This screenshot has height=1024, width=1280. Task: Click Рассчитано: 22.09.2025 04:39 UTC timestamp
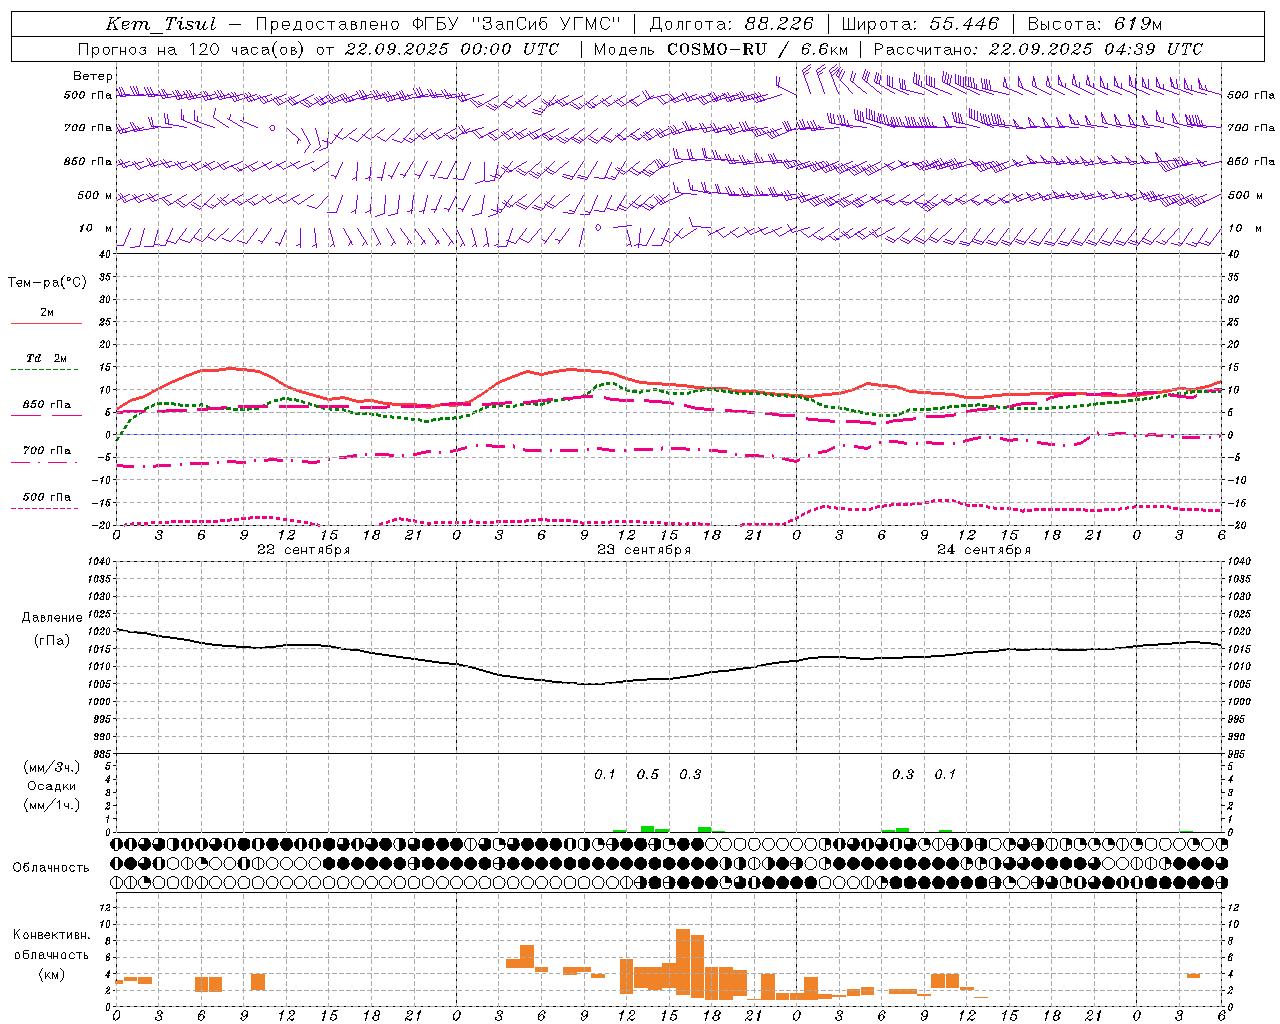tap(1038, 49)
